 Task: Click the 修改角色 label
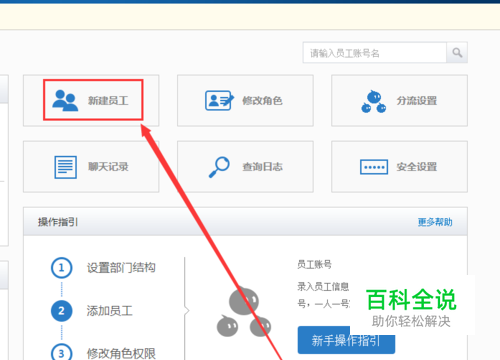point(262,101)
